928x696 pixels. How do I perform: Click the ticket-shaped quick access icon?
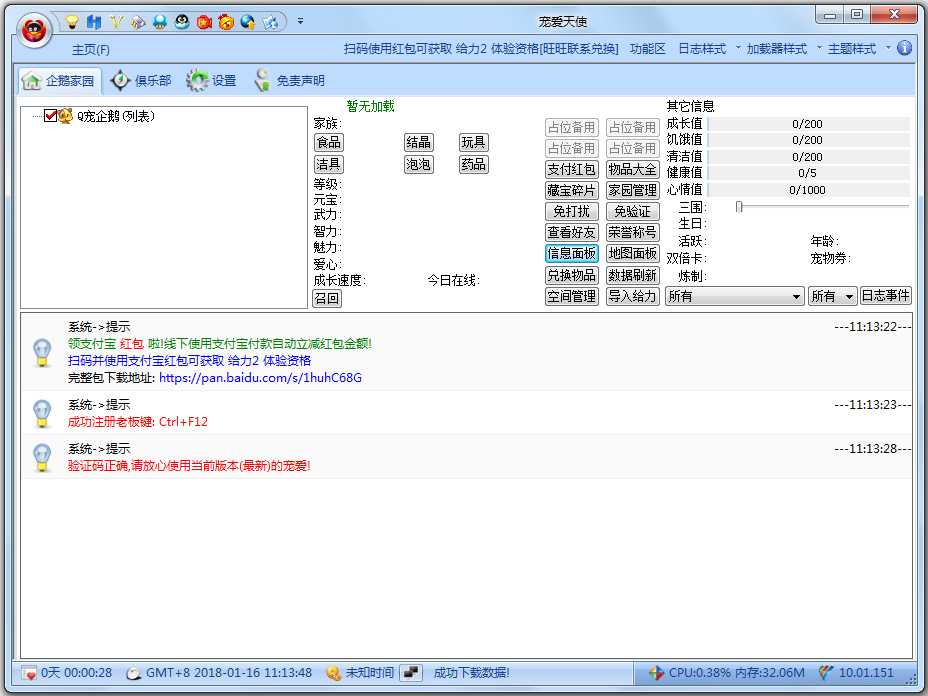[138, 22]
